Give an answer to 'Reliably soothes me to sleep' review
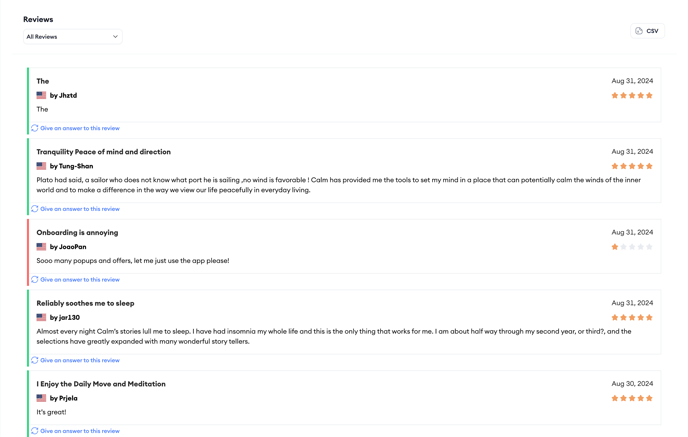Viewport: 688px width, 437px height. point(80,360)
